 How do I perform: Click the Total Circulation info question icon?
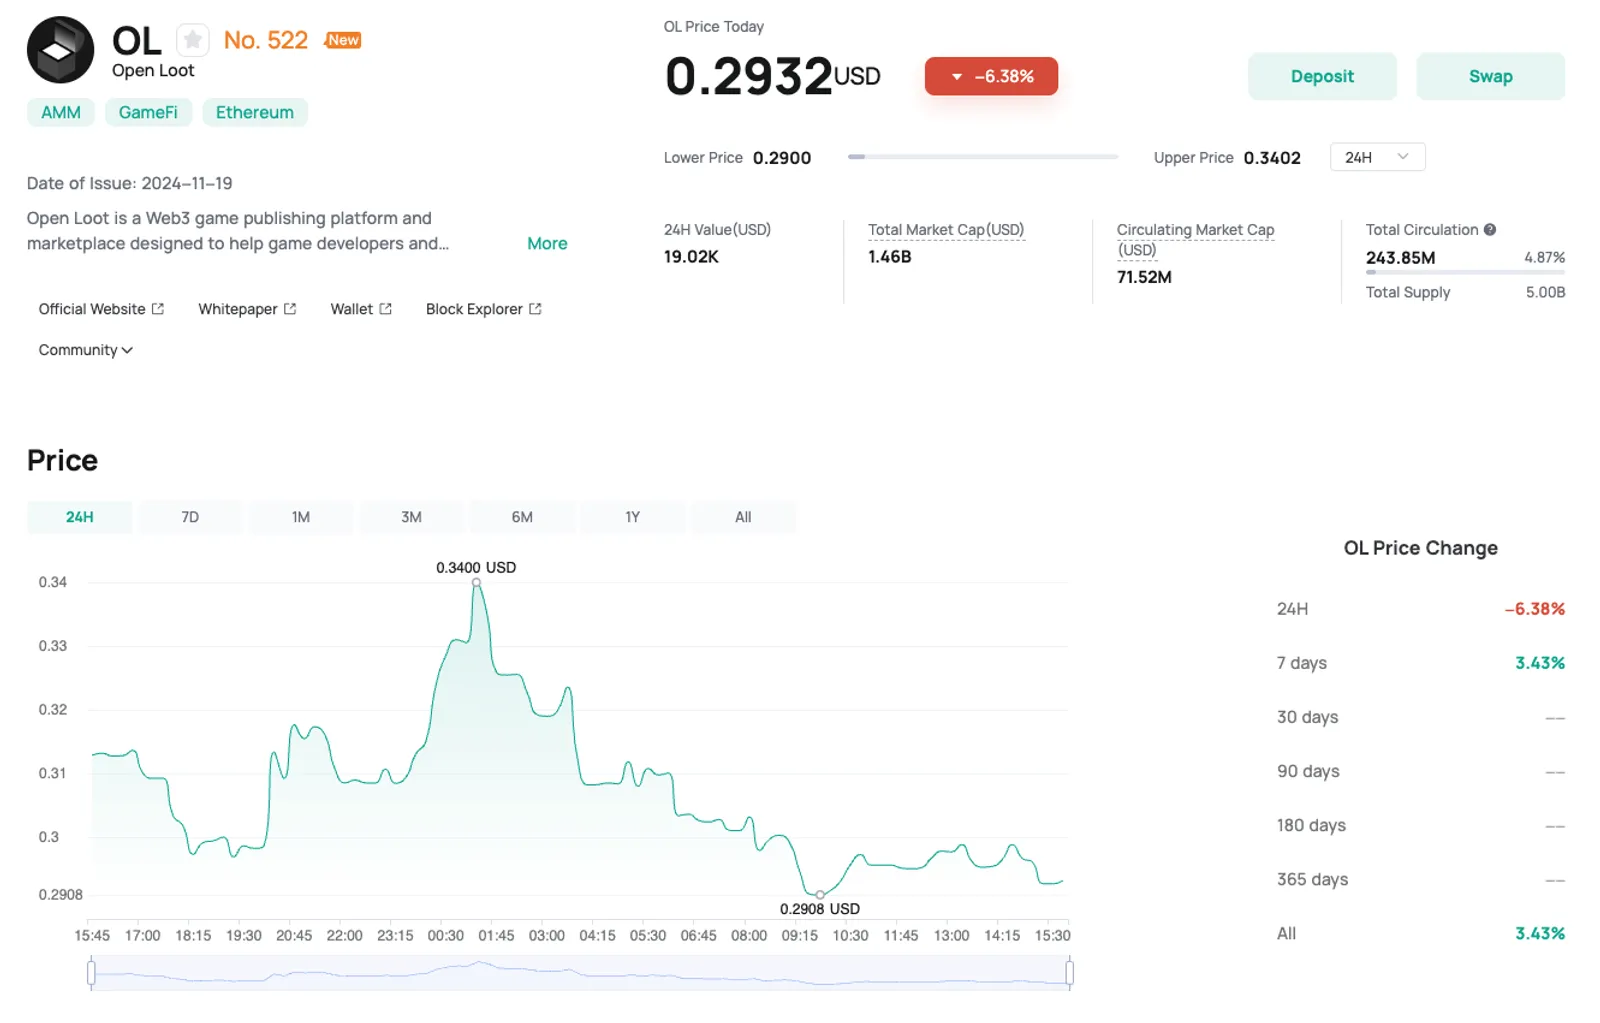1490,230
